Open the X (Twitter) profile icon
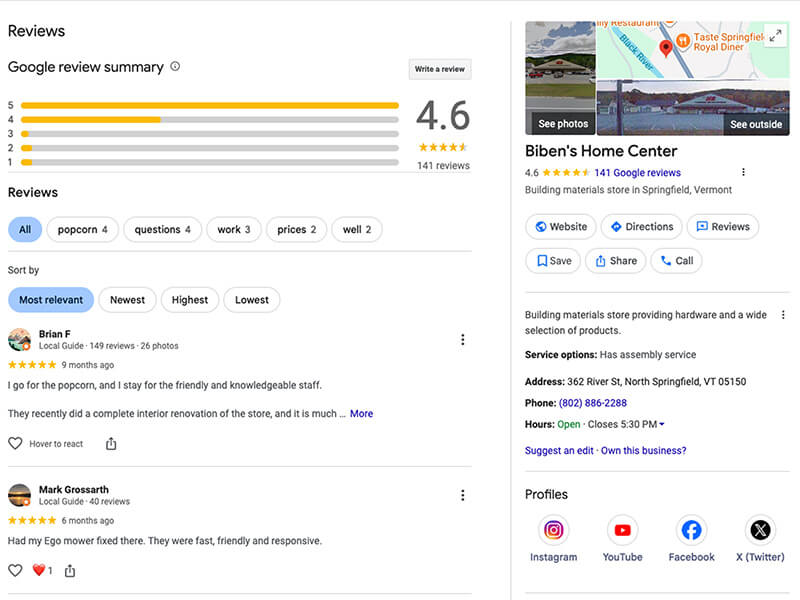 coord(760,530)
